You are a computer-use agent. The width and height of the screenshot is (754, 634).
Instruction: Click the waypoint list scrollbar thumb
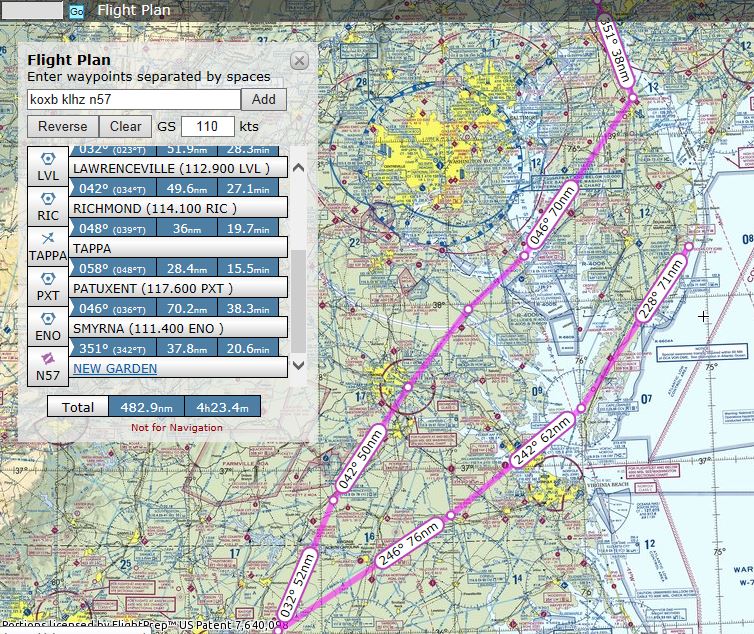click(x=299, y=301)
